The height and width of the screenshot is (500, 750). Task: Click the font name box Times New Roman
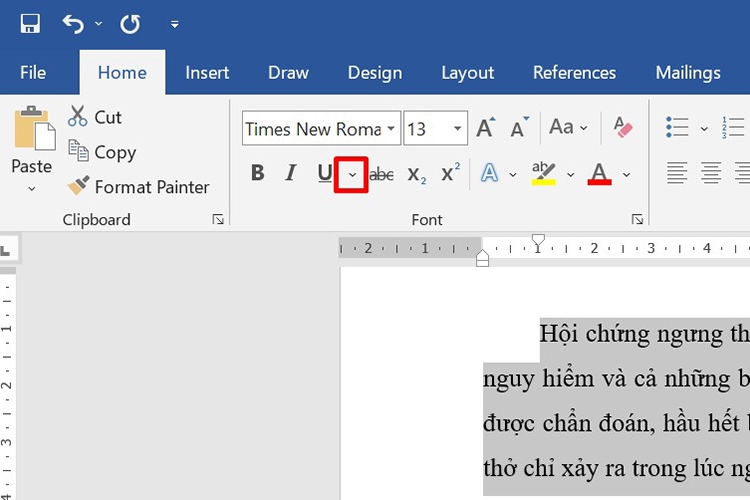pyautogui.click(x=314, y=128)
